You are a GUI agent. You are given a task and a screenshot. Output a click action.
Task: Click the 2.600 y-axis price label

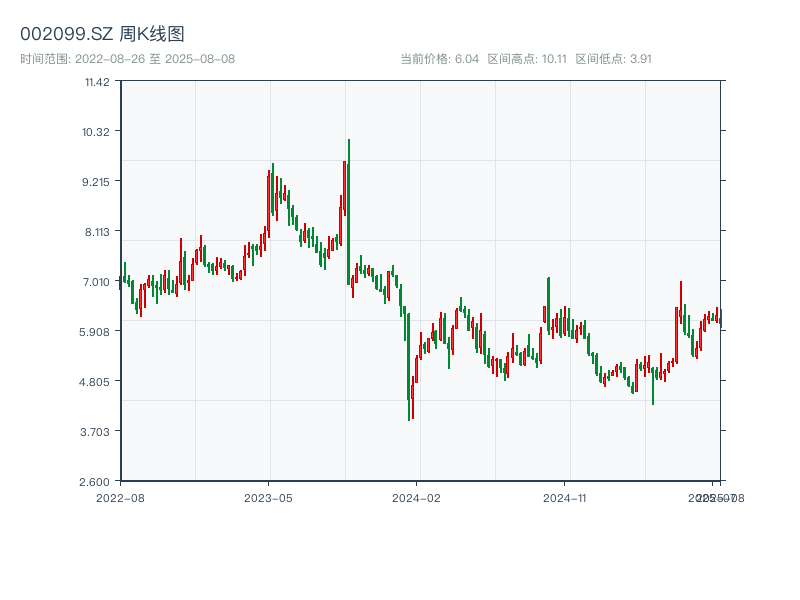click(95, 482)
